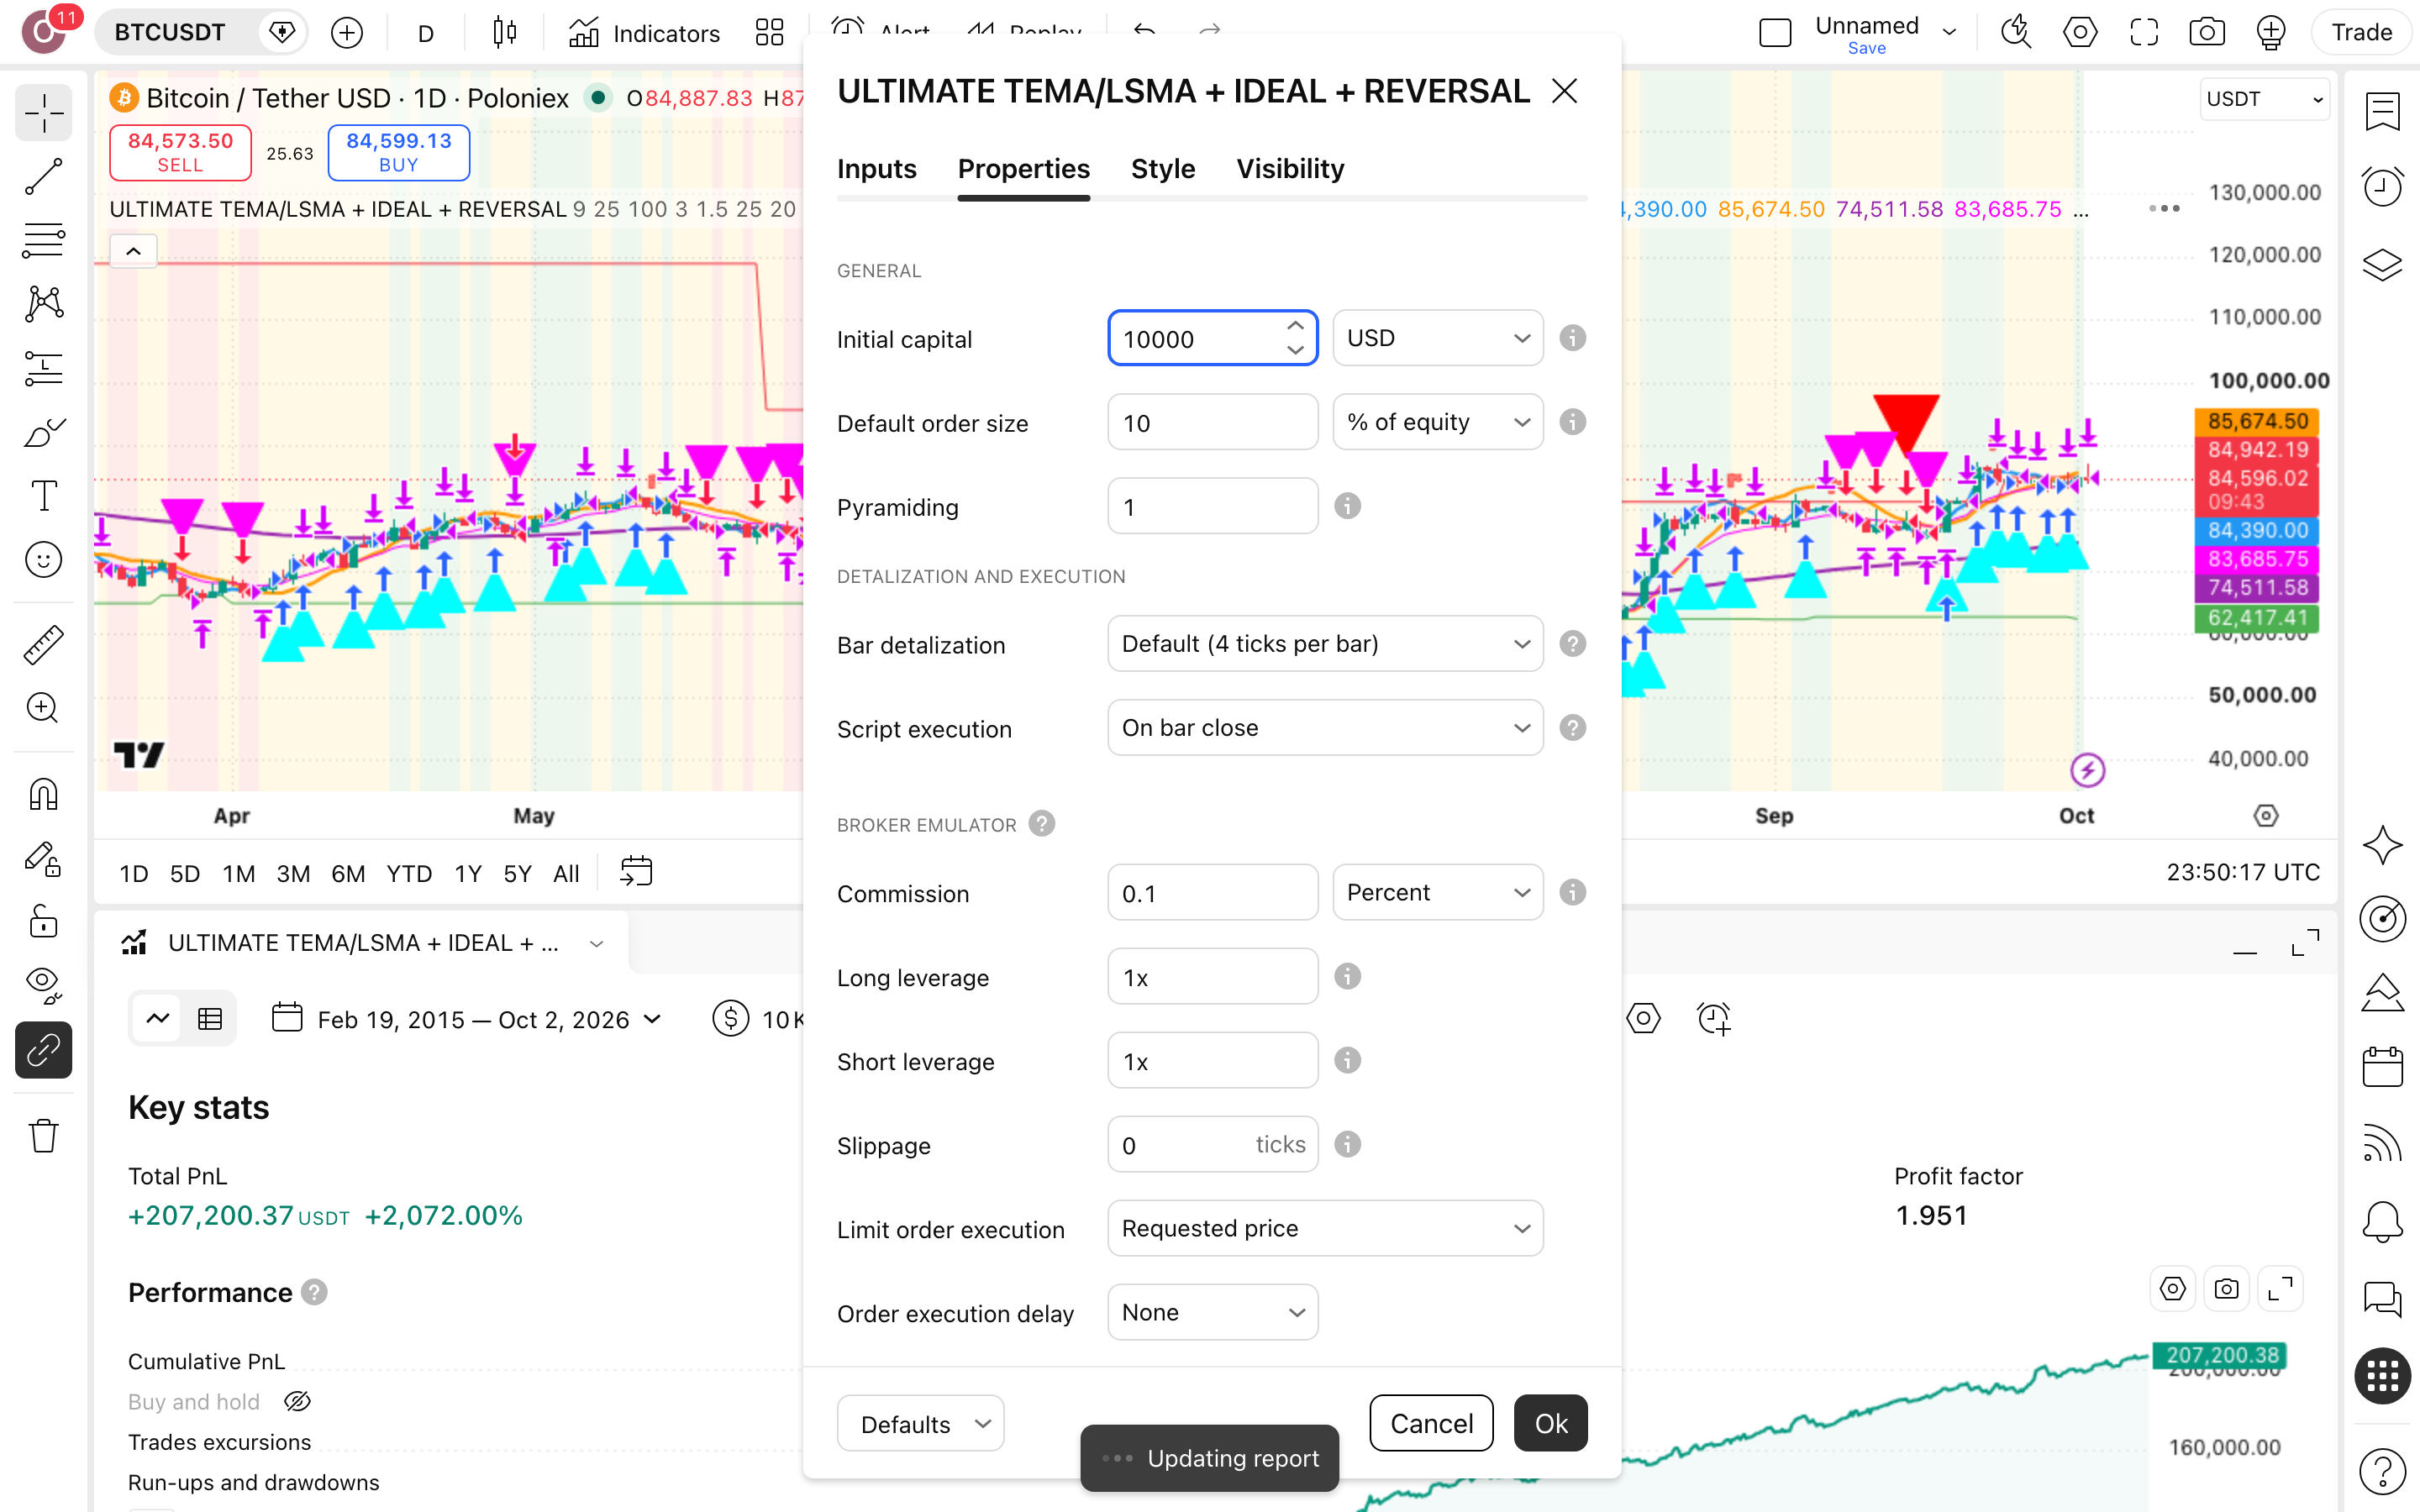Take a snapshot with camera icon
Image resolution: width=2420 pixels, height=1512 pixels.
pyautogui.click(x=2206, y=33)
